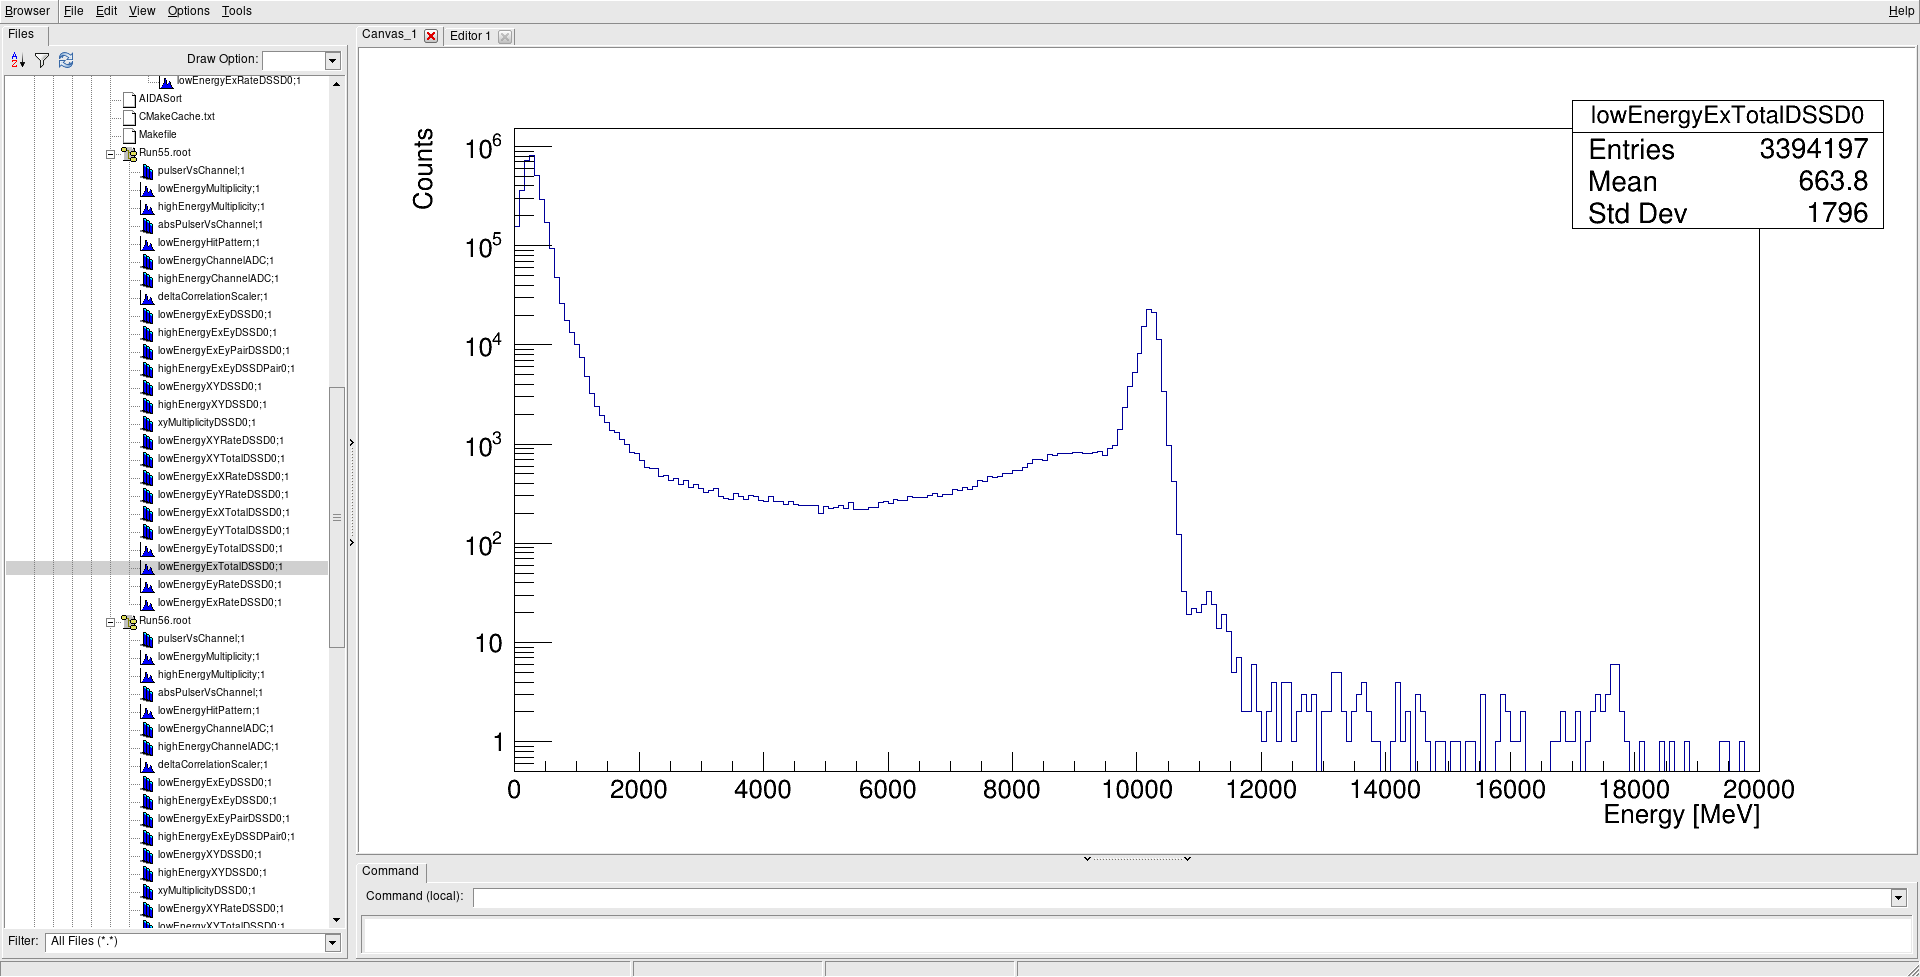1920x977 pixels.
Task: Click histogram icon of highEnergyMultiplicity;1 under Run55.root
Action: pyautogui.click(x=147, y=207)
